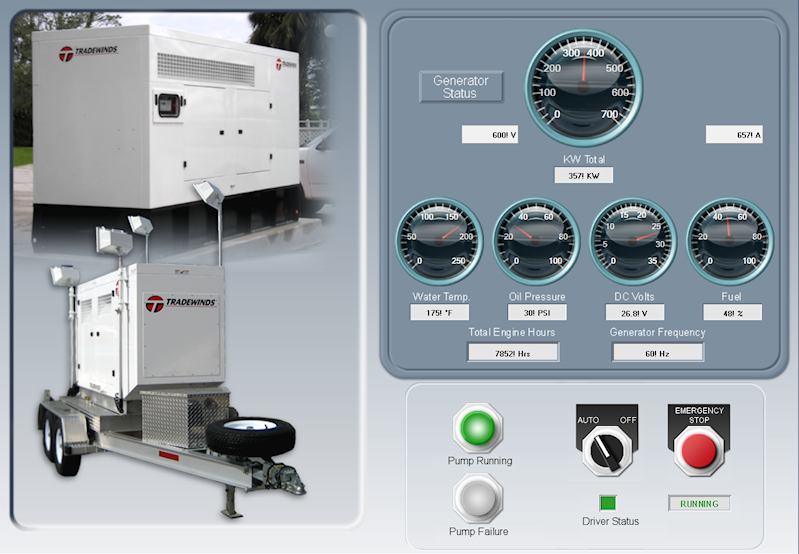Click the 357 KW total value field
This screenshot has height=554, width=799.
(x=583, y=176)
